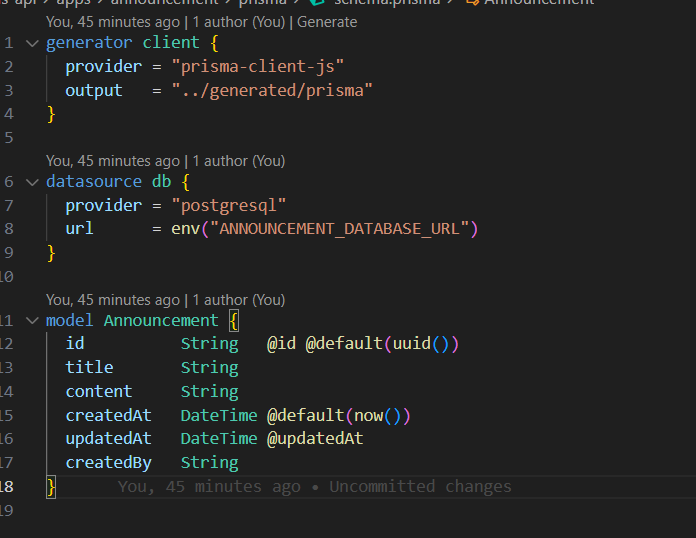Open the git blame lens above model Announcement
Screen dimensions: 696x538
coord(166,300)
